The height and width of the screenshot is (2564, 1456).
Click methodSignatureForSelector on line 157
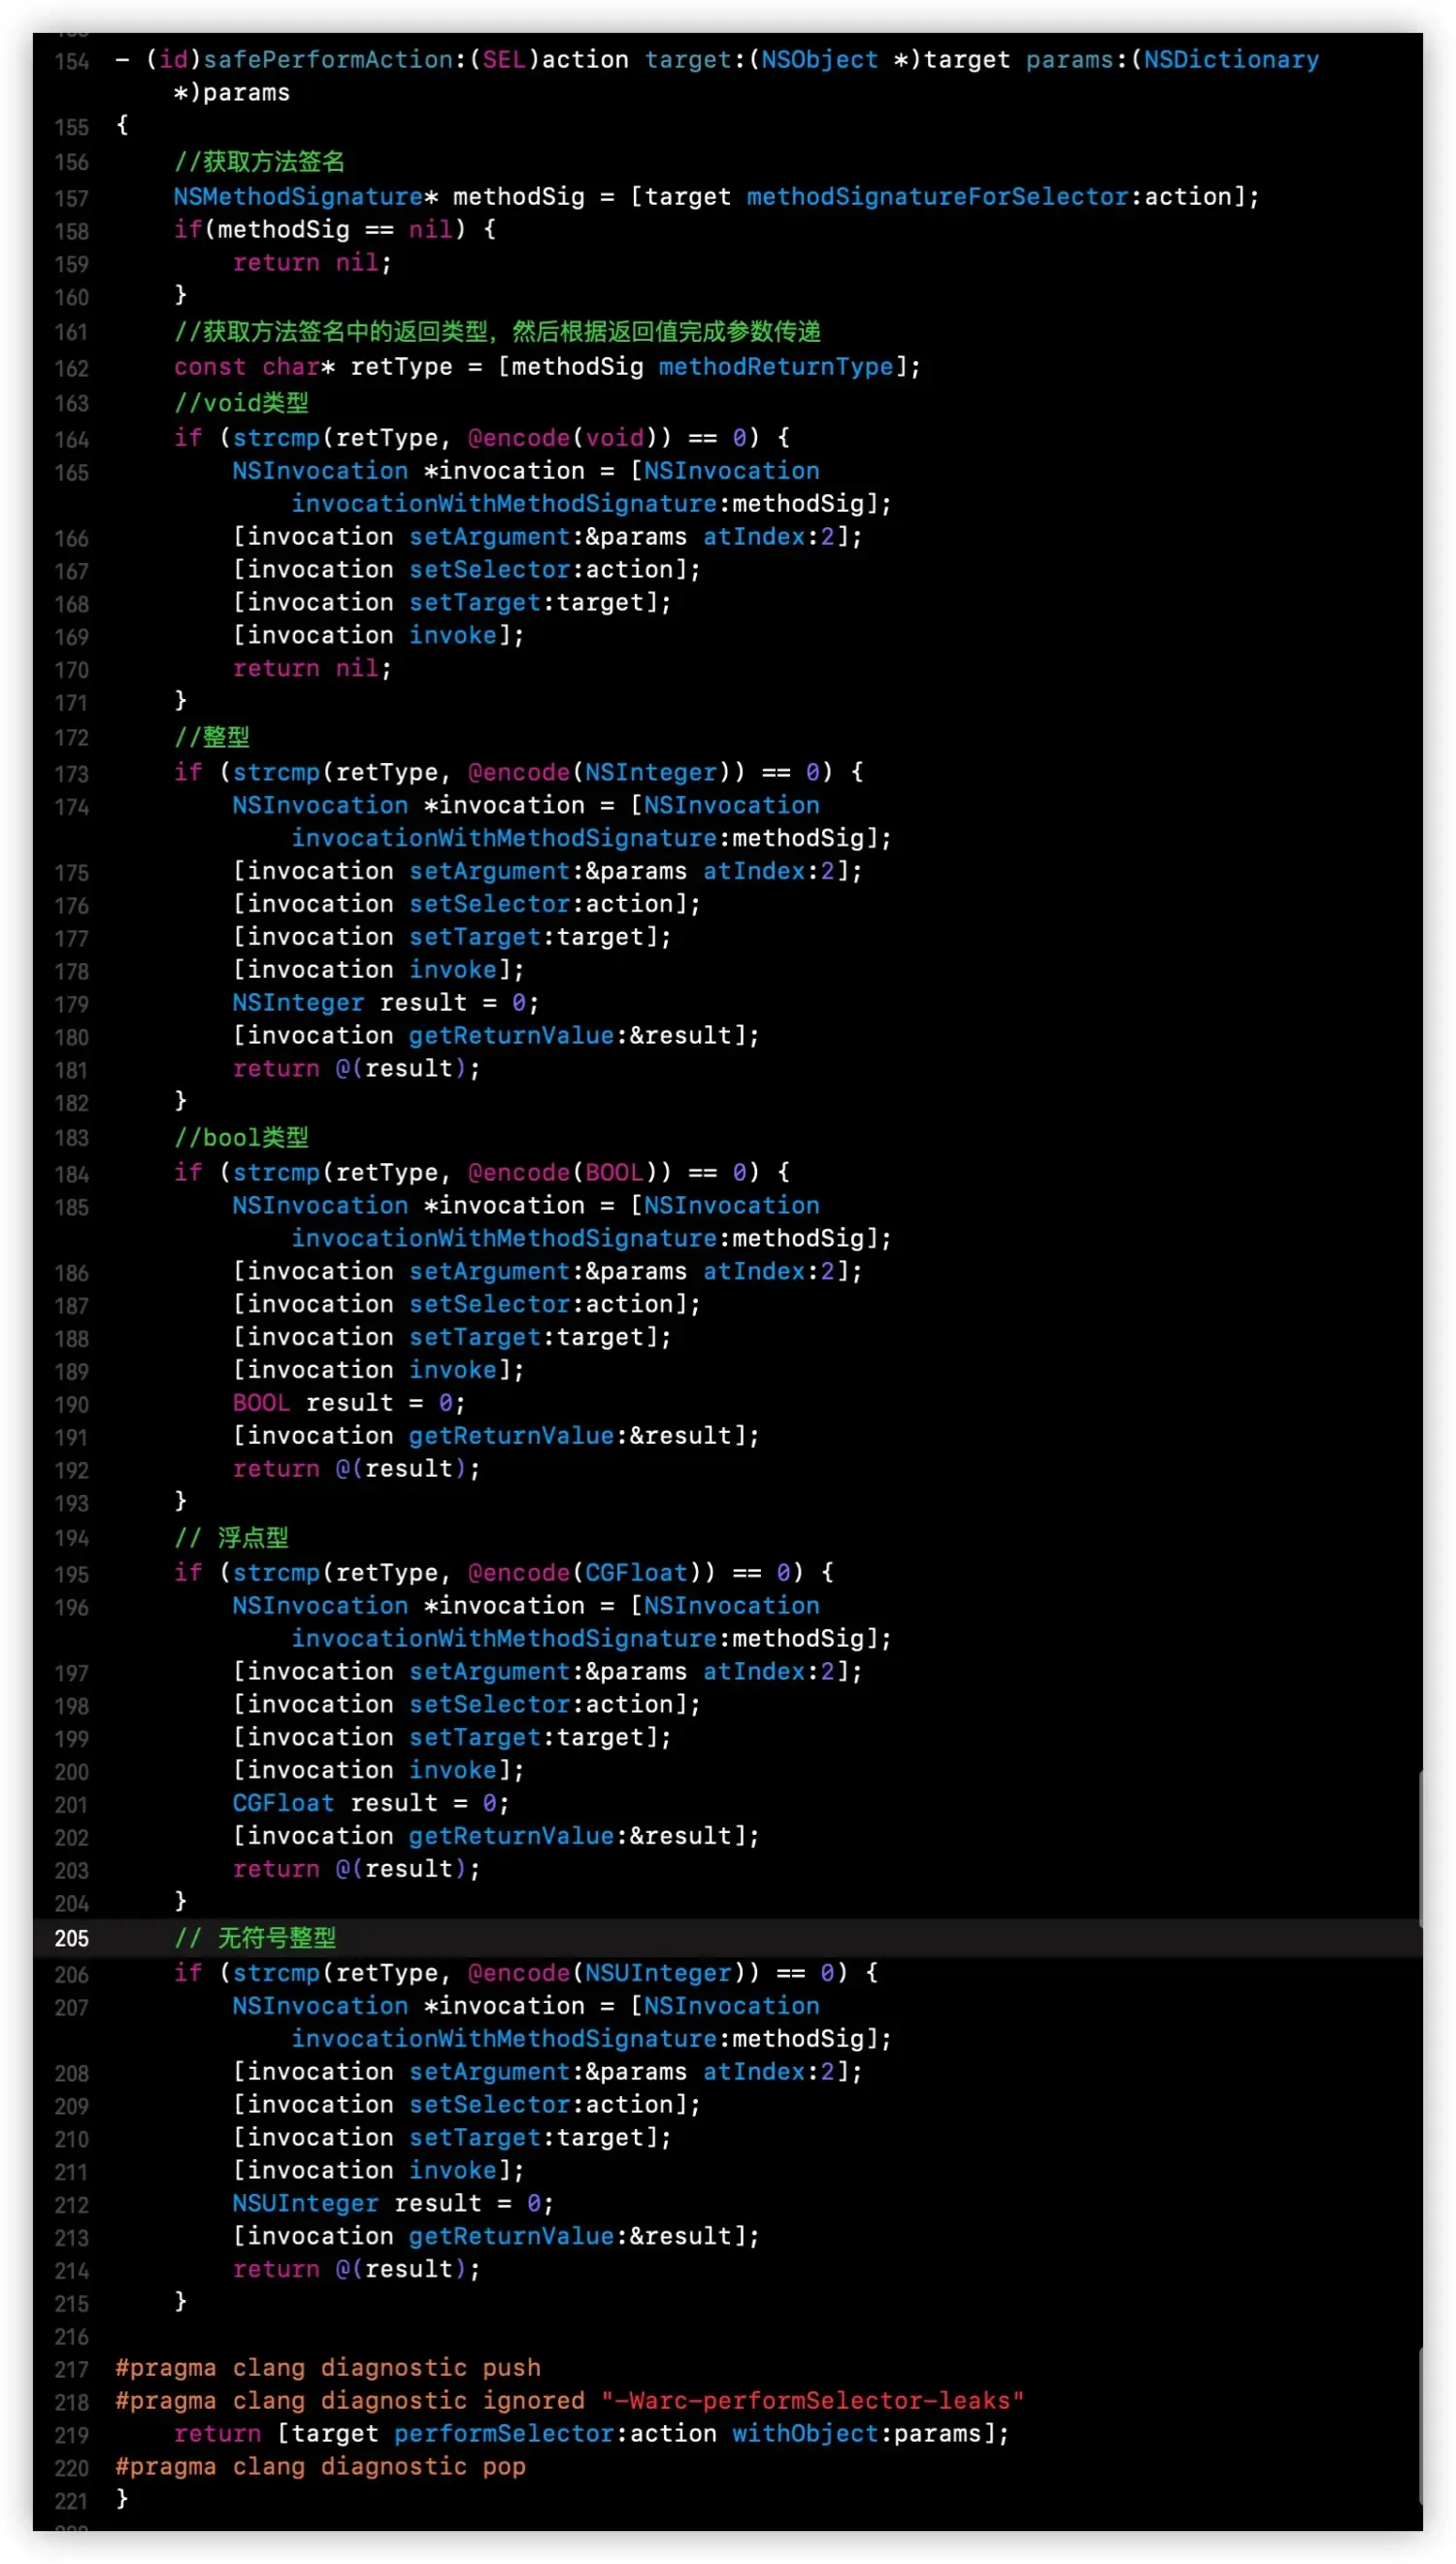point(936,197)
